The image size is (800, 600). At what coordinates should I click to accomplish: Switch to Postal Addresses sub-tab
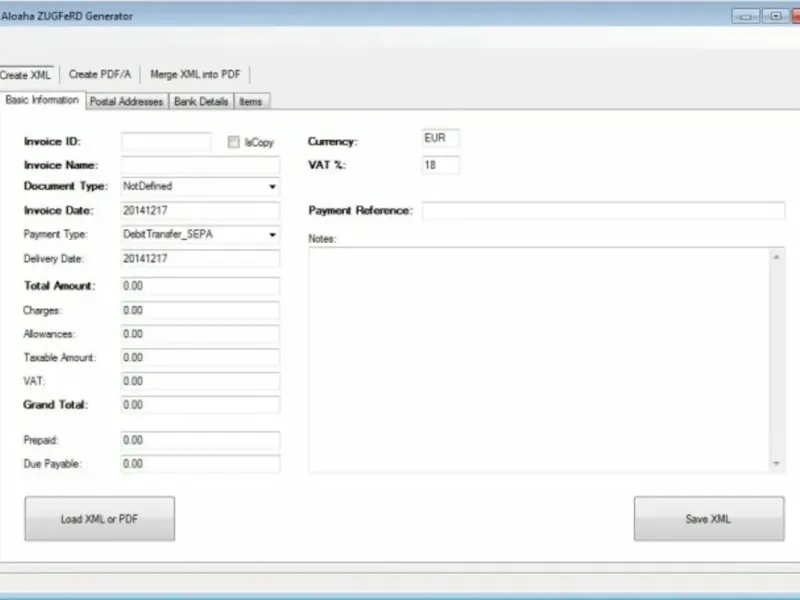pos(127,102)
